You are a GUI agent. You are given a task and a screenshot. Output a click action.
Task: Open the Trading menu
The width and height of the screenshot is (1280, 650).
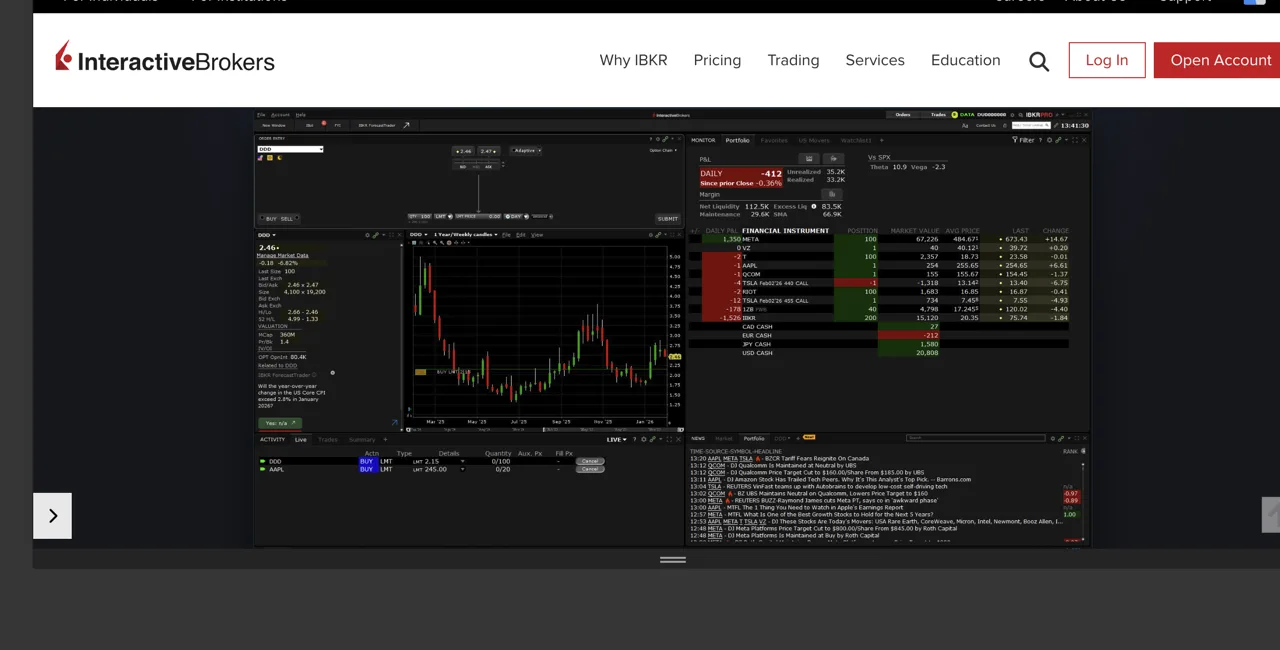793,60
